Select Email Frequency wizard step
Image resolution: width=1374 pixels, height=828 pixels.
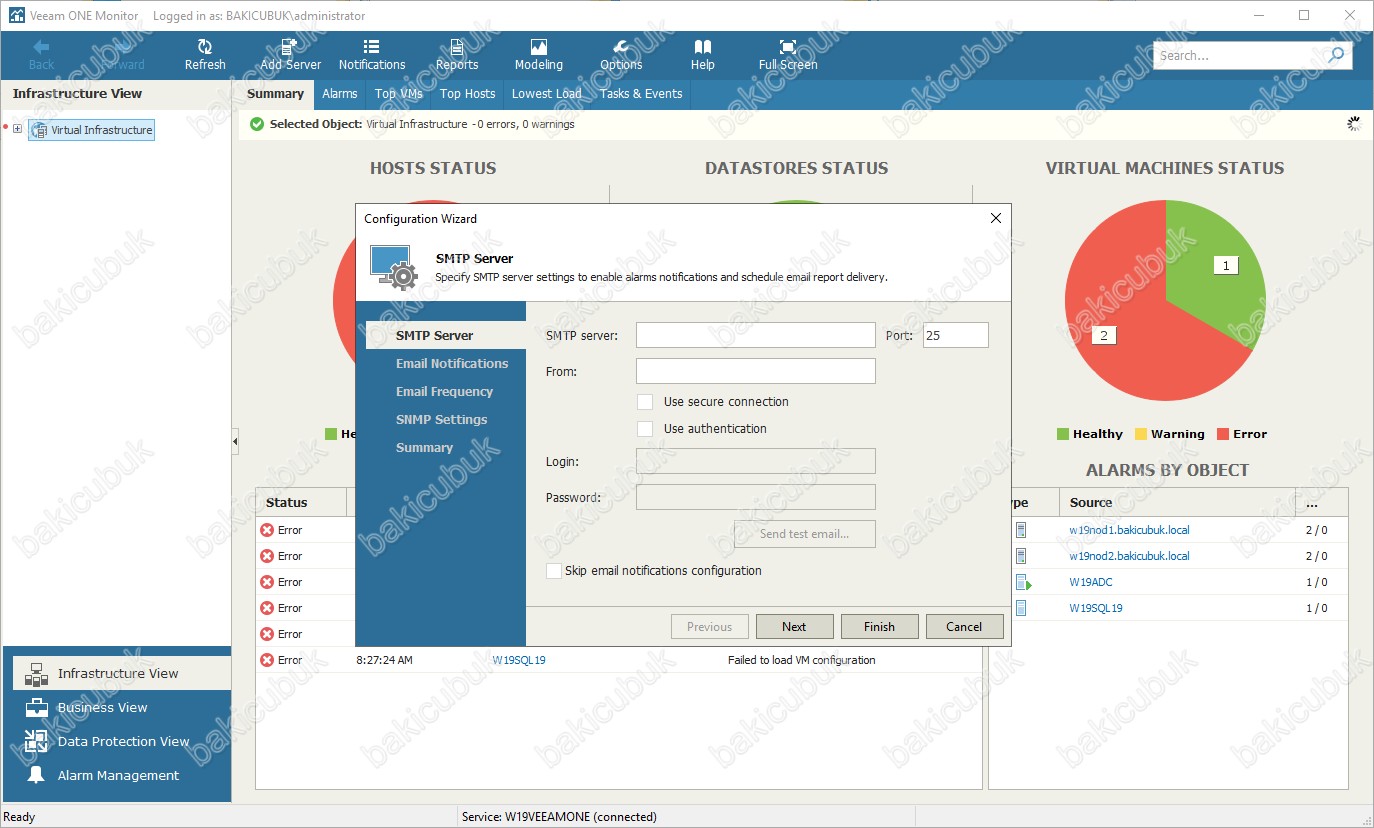tap(444, 392)
